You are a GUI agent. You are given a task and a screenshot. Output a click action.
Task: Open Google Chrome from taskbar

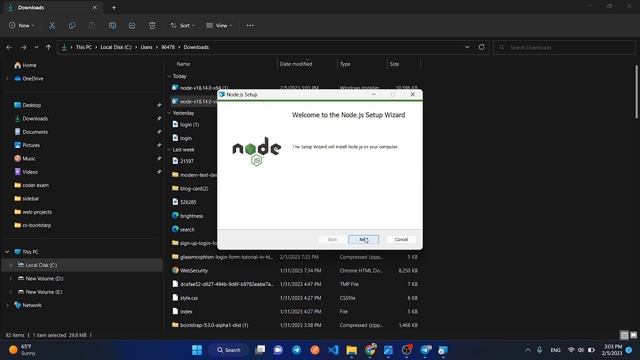coord(370,350)
